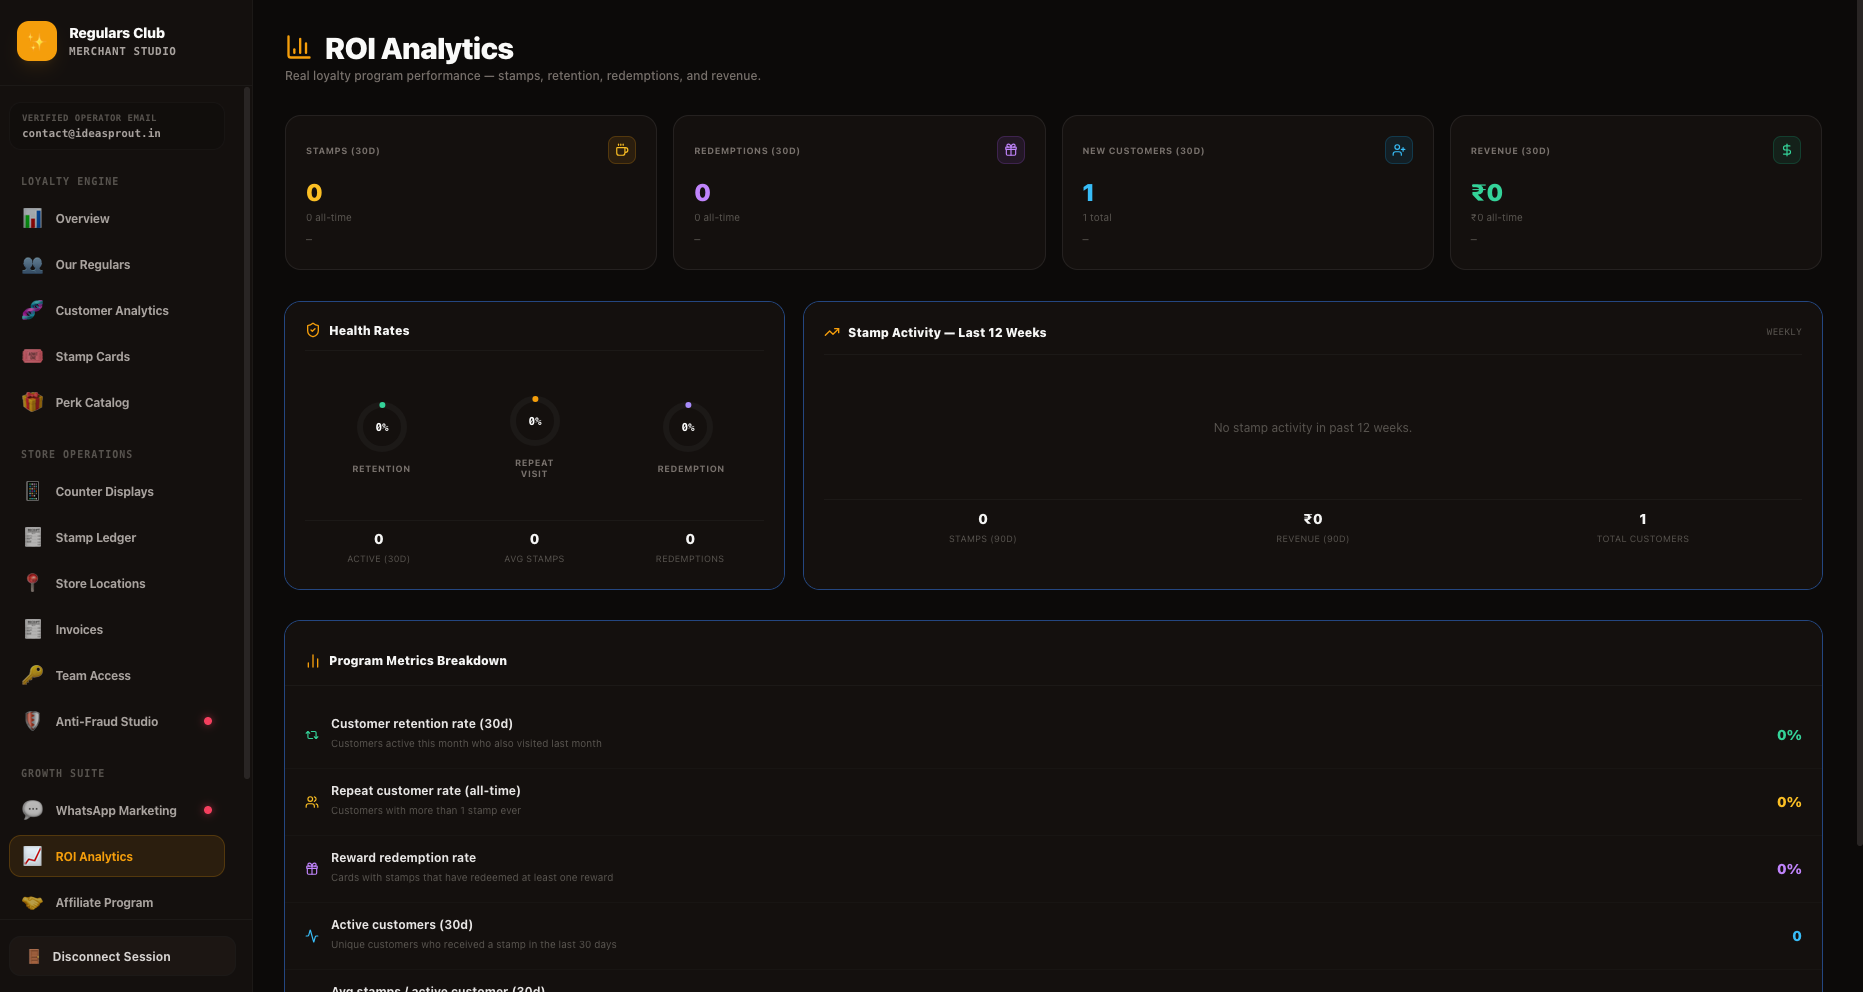This screenshot has width=1863, height=992.
Task: Open the Invoices page
Action: tap(117, 629)
